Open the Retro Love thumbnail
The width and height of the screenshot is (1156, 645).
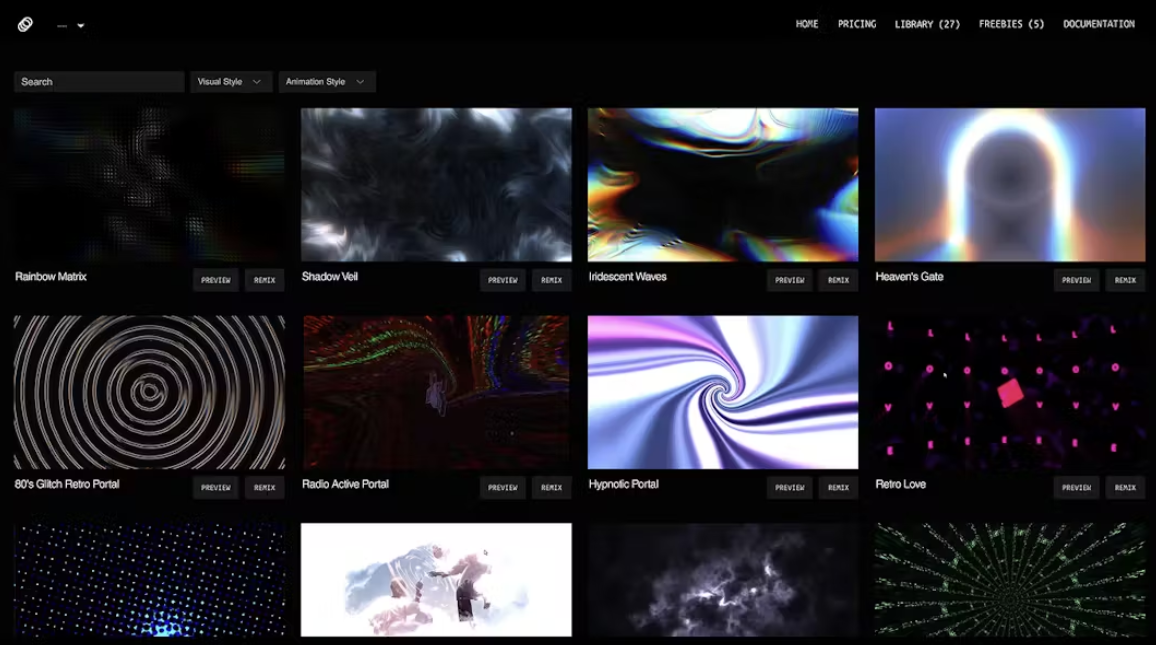1010,392
